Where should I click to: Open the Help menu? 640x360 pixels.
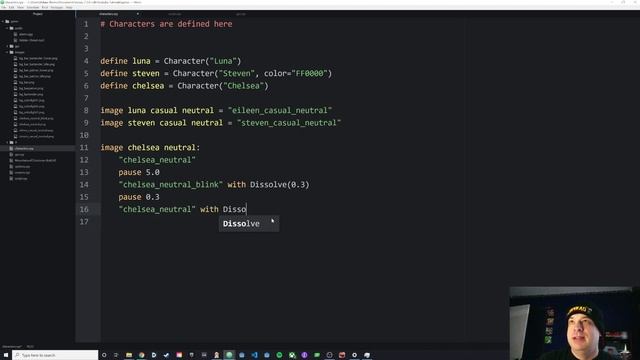click(69, 7)
